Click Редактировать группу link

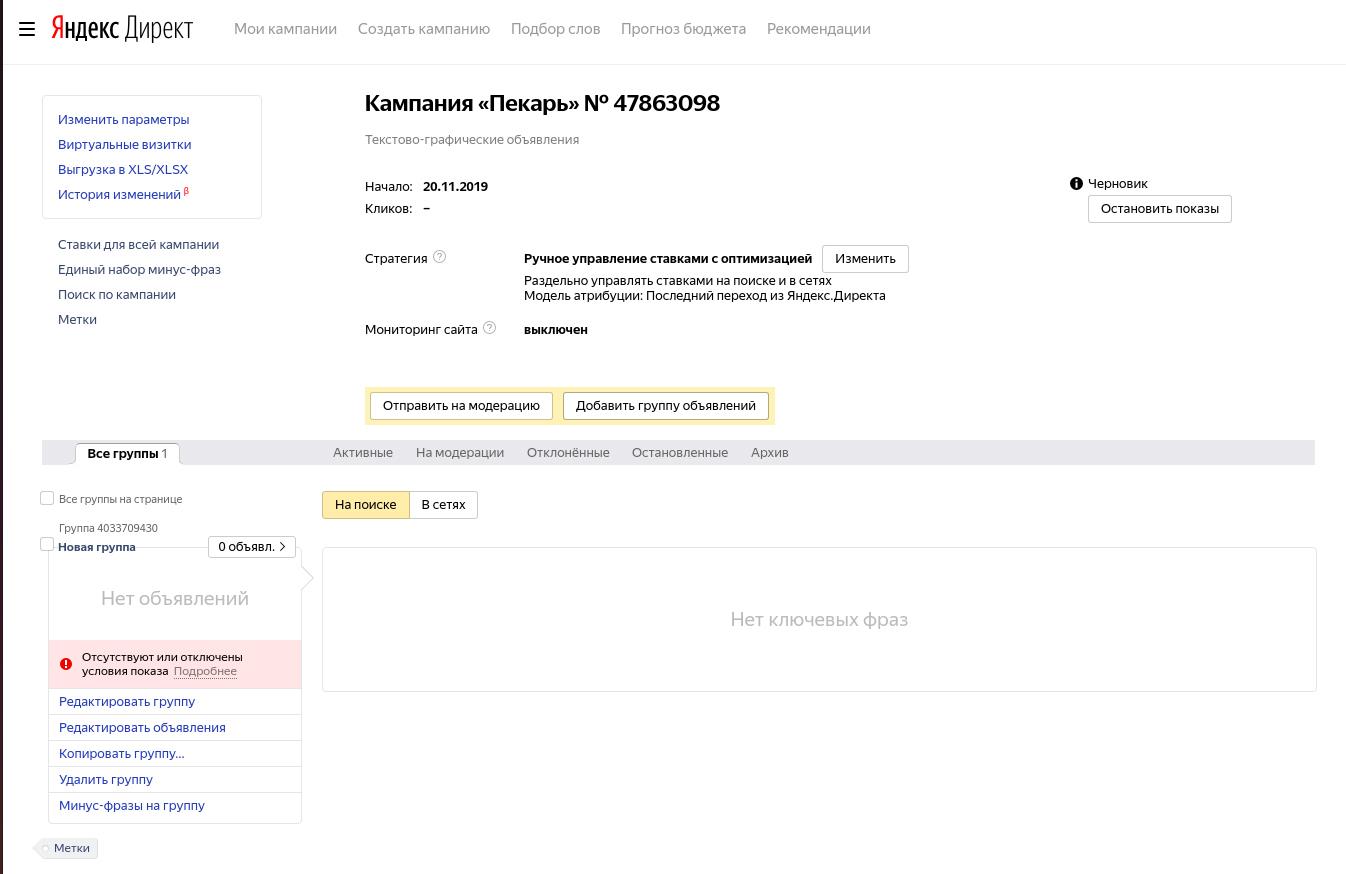pos(127,702)
